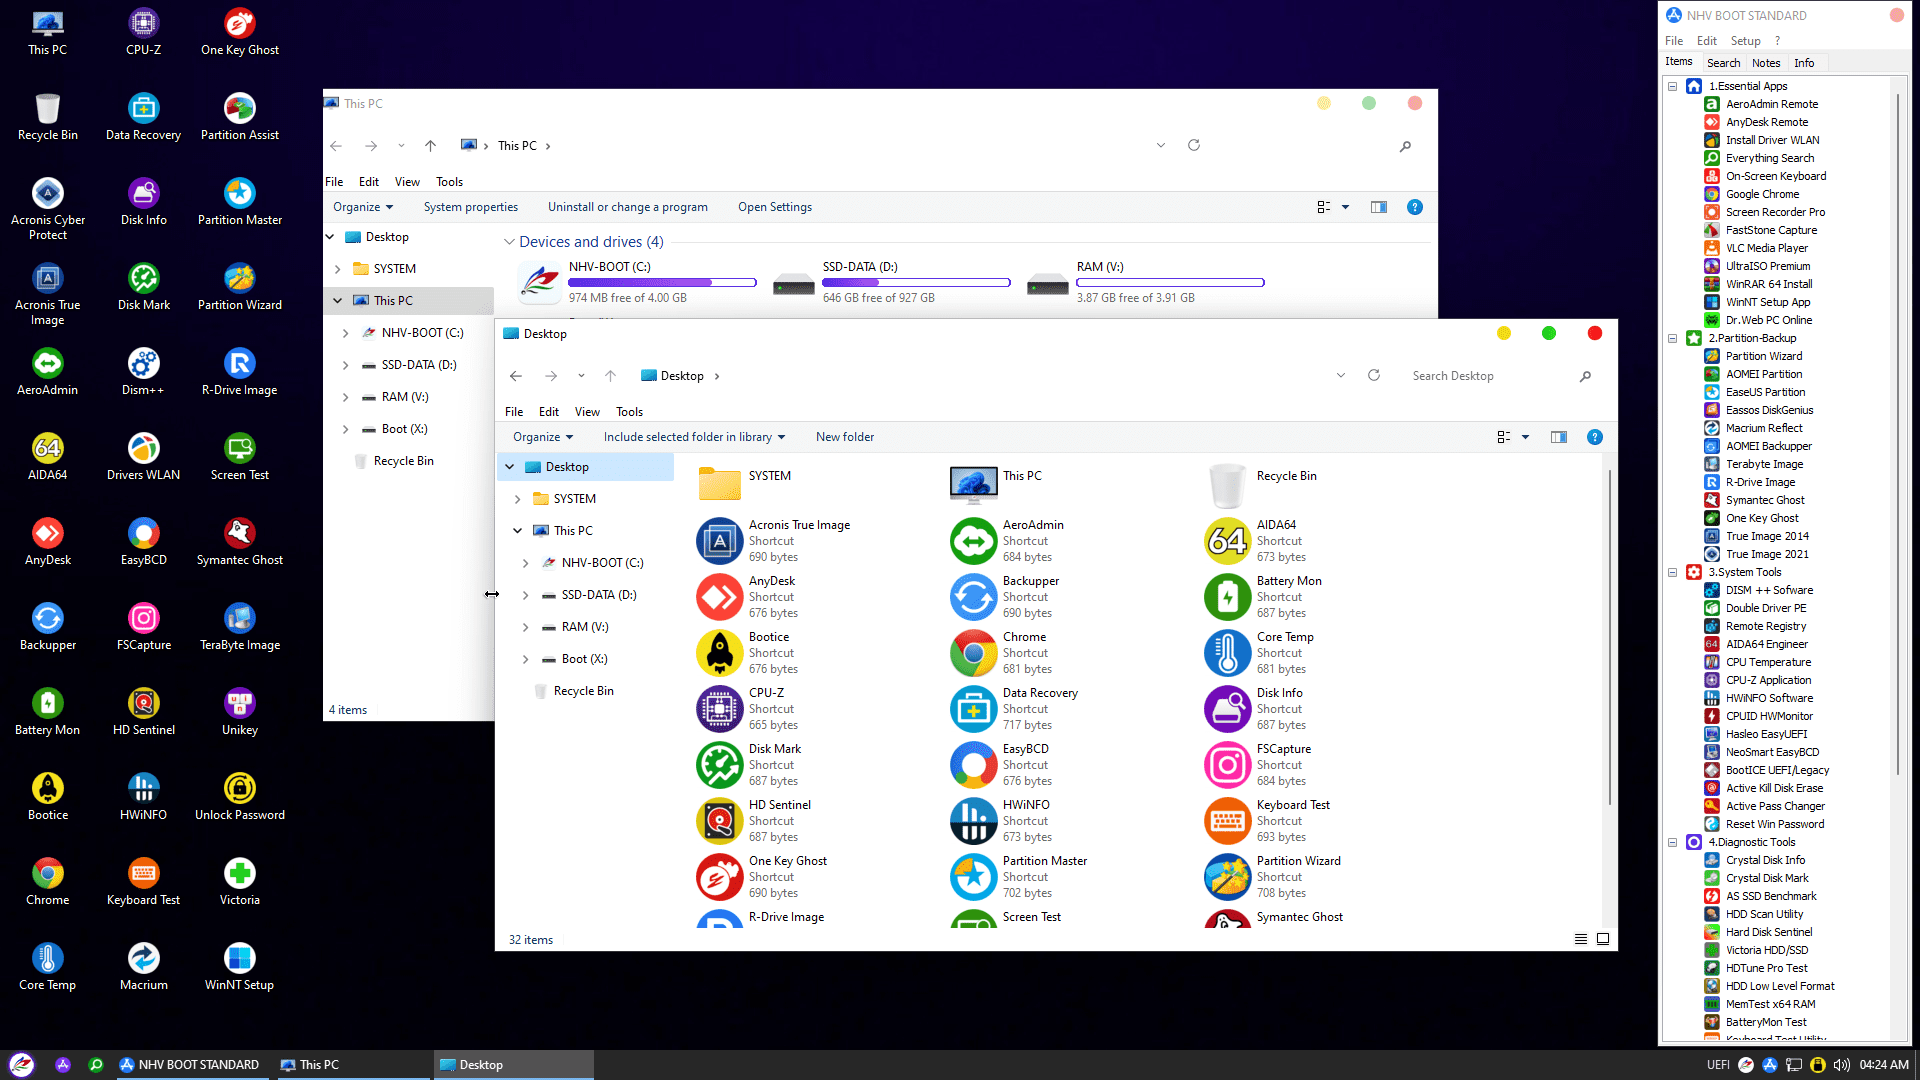Image resolution: width=1920 pixels, height=1080 pixels.
Task: Open EasyBCD desktop shortcut
Action: tap(143, 541)
